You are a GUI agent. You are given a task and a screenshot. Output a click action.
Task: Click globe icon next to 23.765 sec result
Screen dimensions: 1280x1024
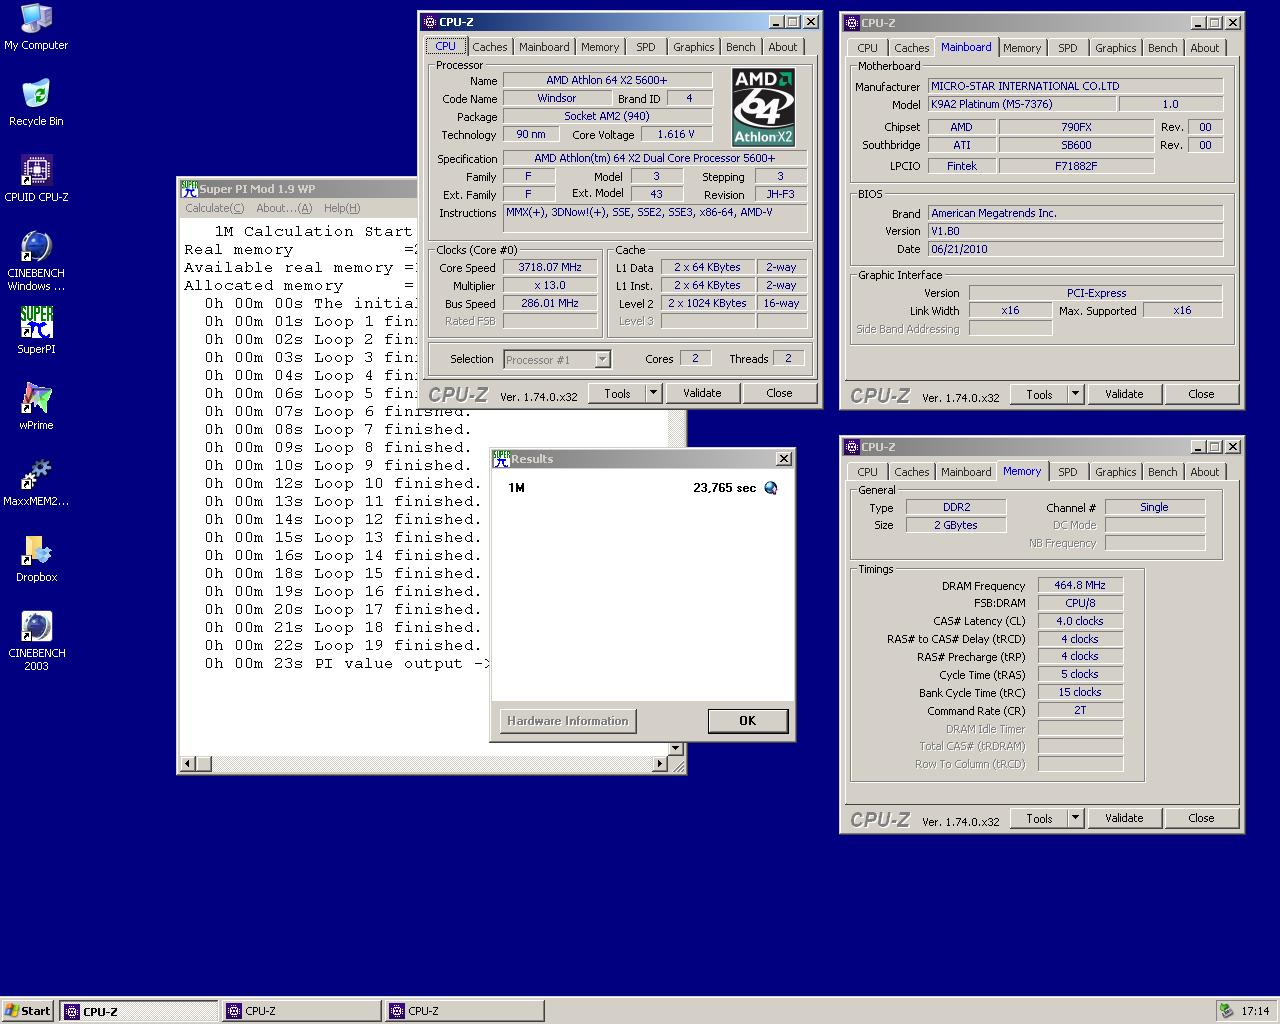(770, 488)
